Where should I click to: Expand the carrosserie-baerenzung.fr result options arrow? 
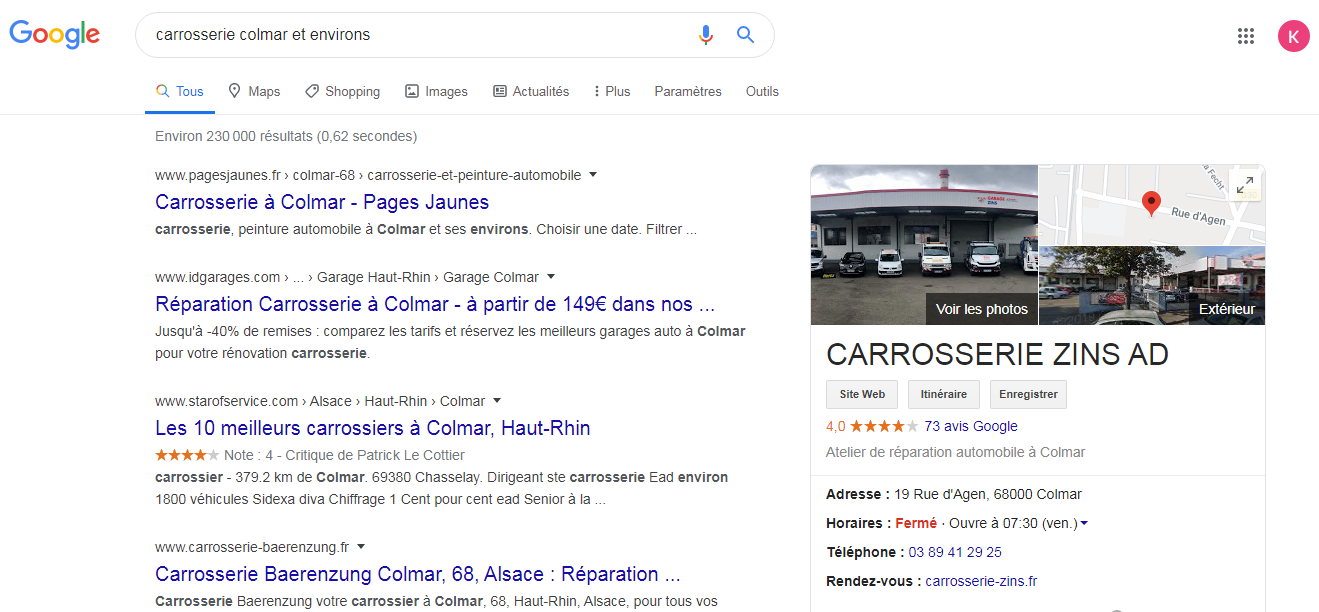point(361,547)
